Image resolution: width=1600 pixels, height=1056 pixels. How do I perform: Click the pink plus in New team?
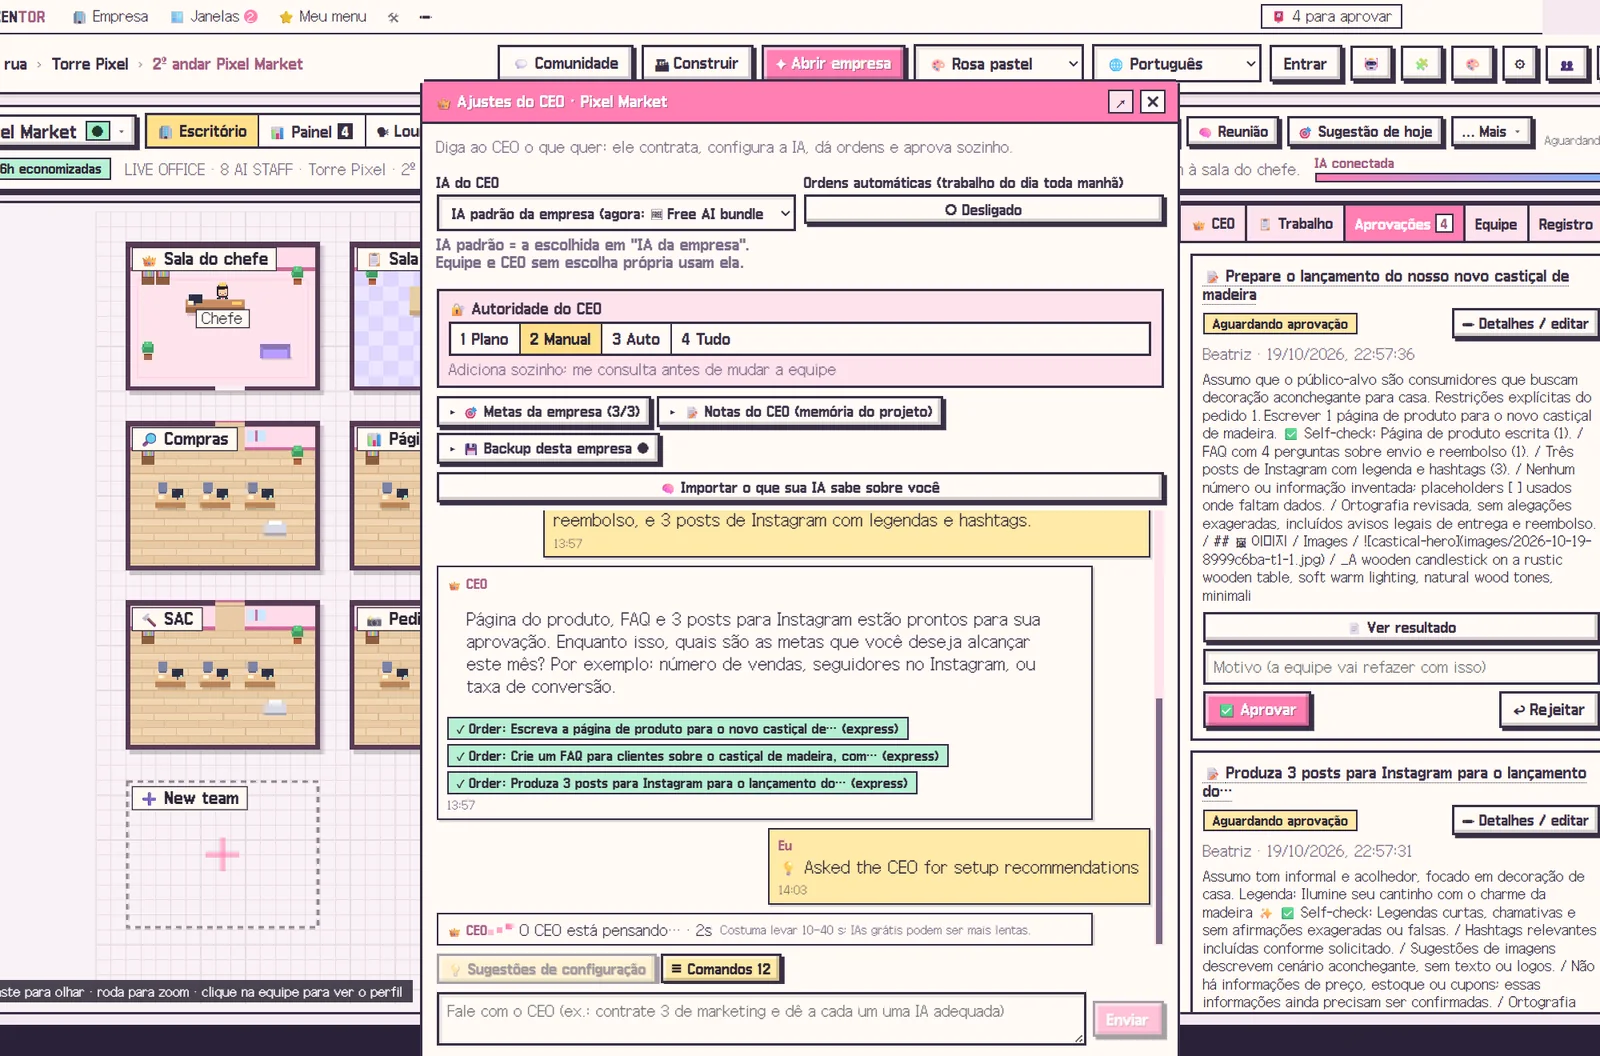coord(222,854)
